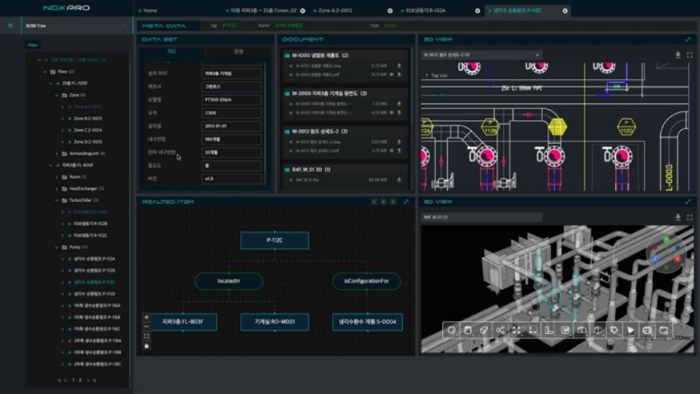Viewport: 700px width, 394px height.
Task: Collapse the Zone folder in BOM tree
Action: click(x=57, y=95)
